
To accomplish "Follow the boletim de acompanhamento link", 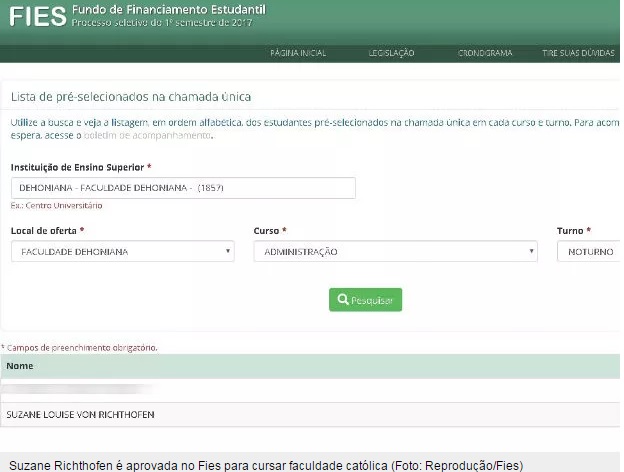I will 147,135.
